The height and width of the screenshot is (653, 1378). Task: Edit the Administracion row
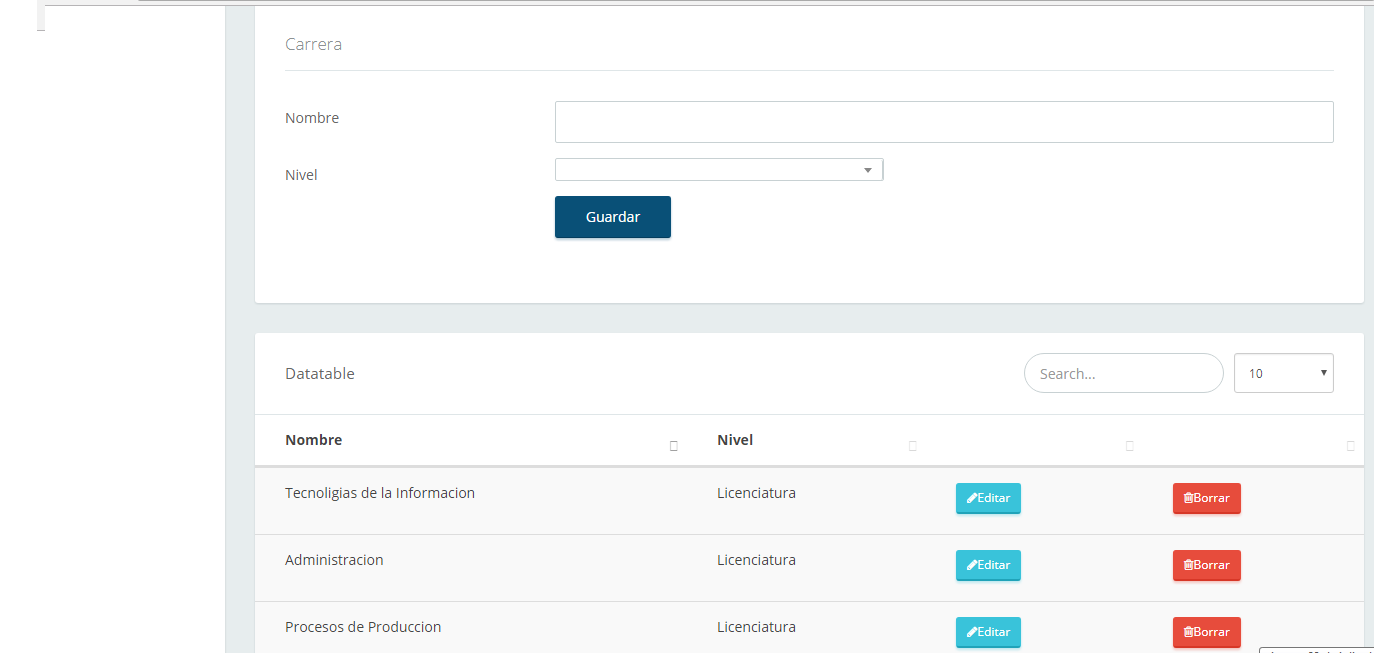(x=988, y=565)
